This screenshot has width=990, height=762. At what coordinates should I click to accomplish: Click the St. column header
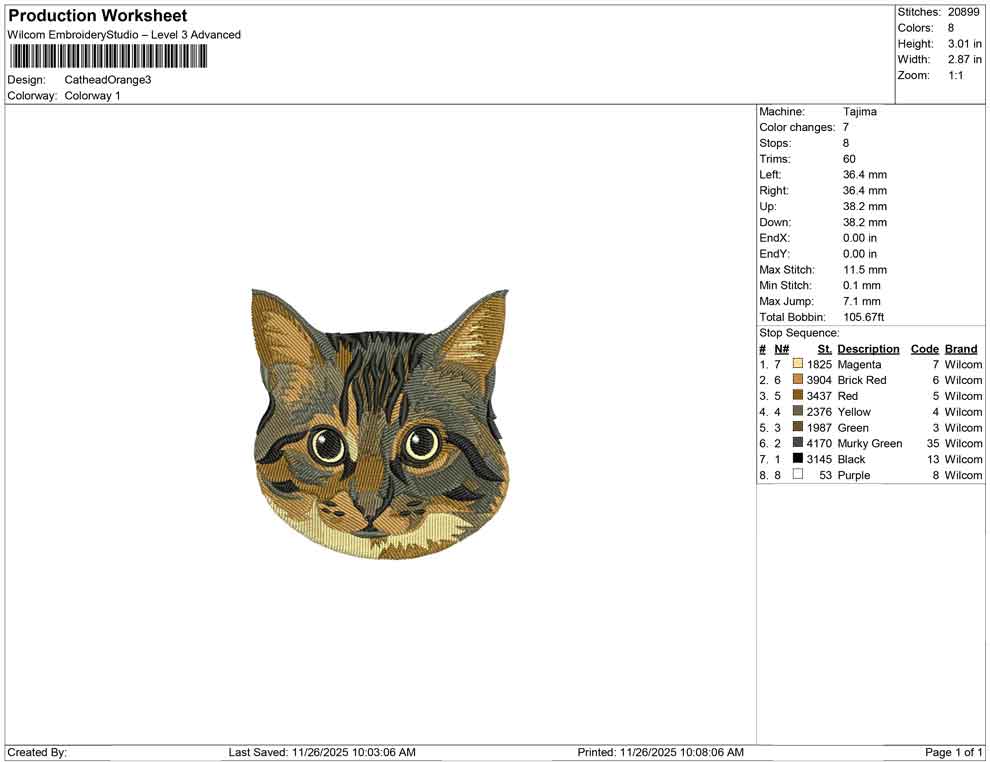[823, 348]
